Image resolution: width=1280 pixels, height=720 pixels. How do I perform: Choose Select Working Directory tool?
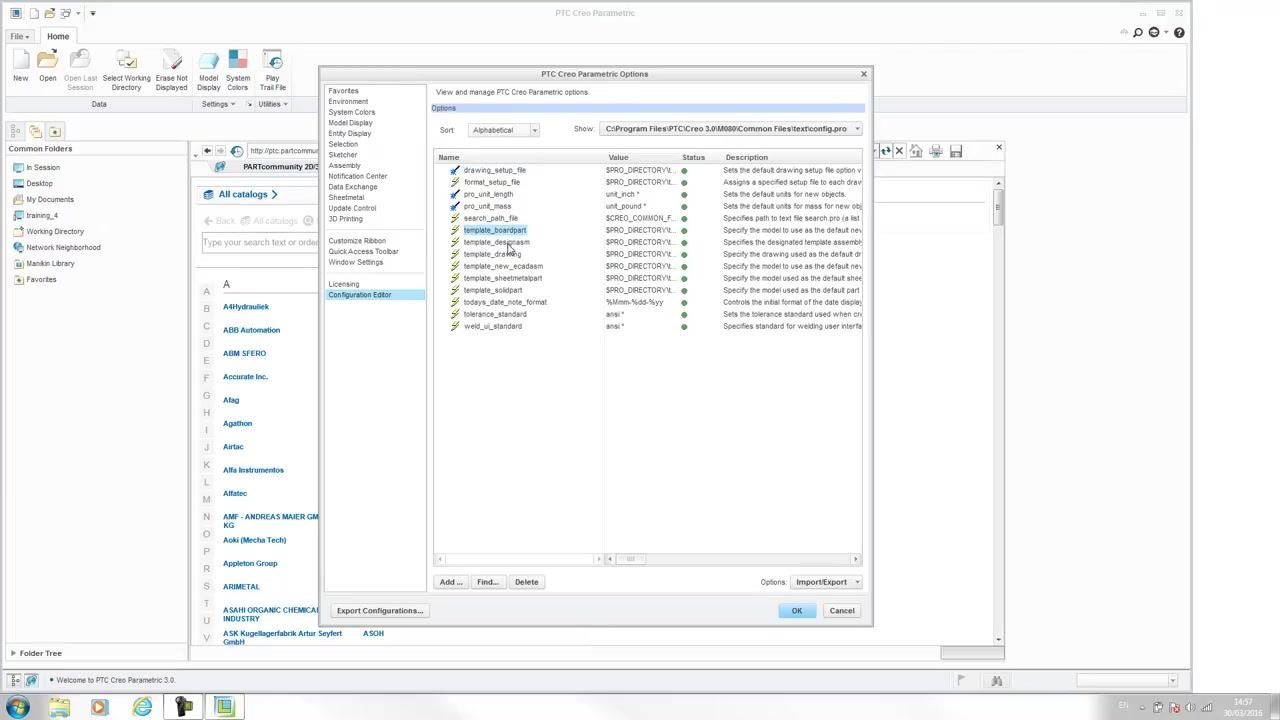coord(126,70)
